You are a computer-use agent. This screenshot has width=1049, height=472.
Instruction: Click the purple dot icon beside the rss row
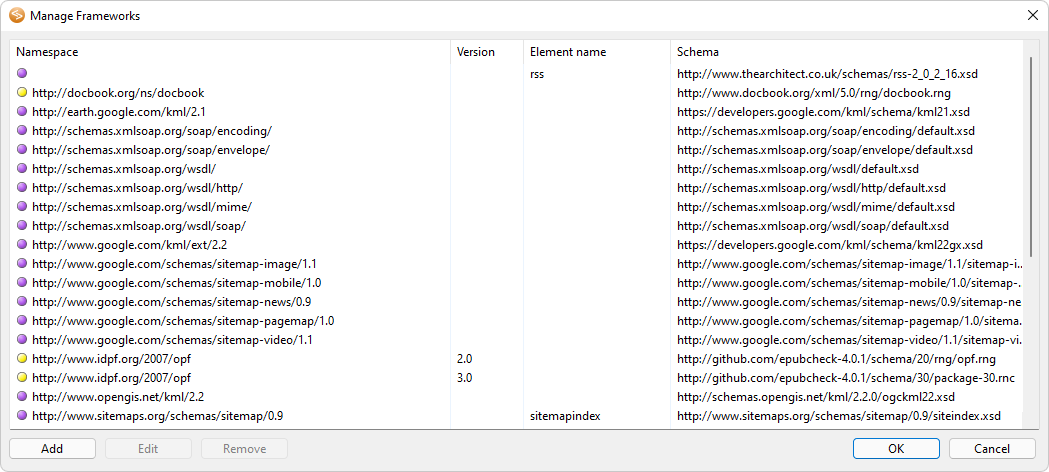click(x=22, y=74)
